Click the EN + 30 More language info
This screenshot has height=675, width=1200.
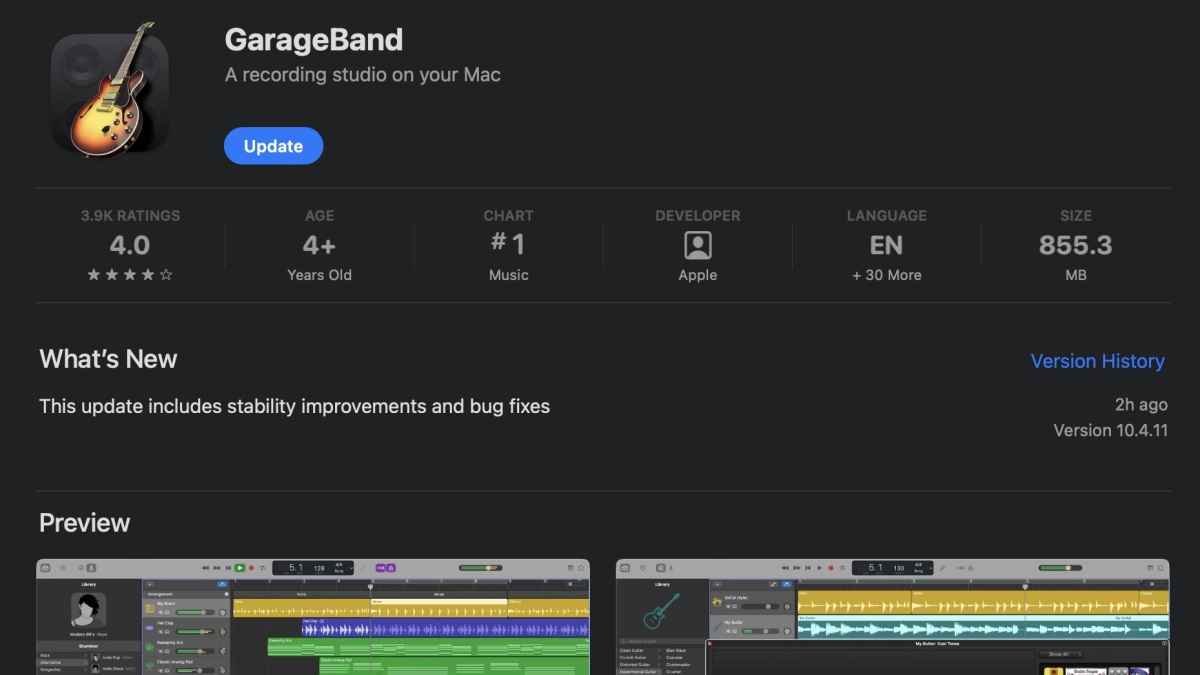point(886,256)
